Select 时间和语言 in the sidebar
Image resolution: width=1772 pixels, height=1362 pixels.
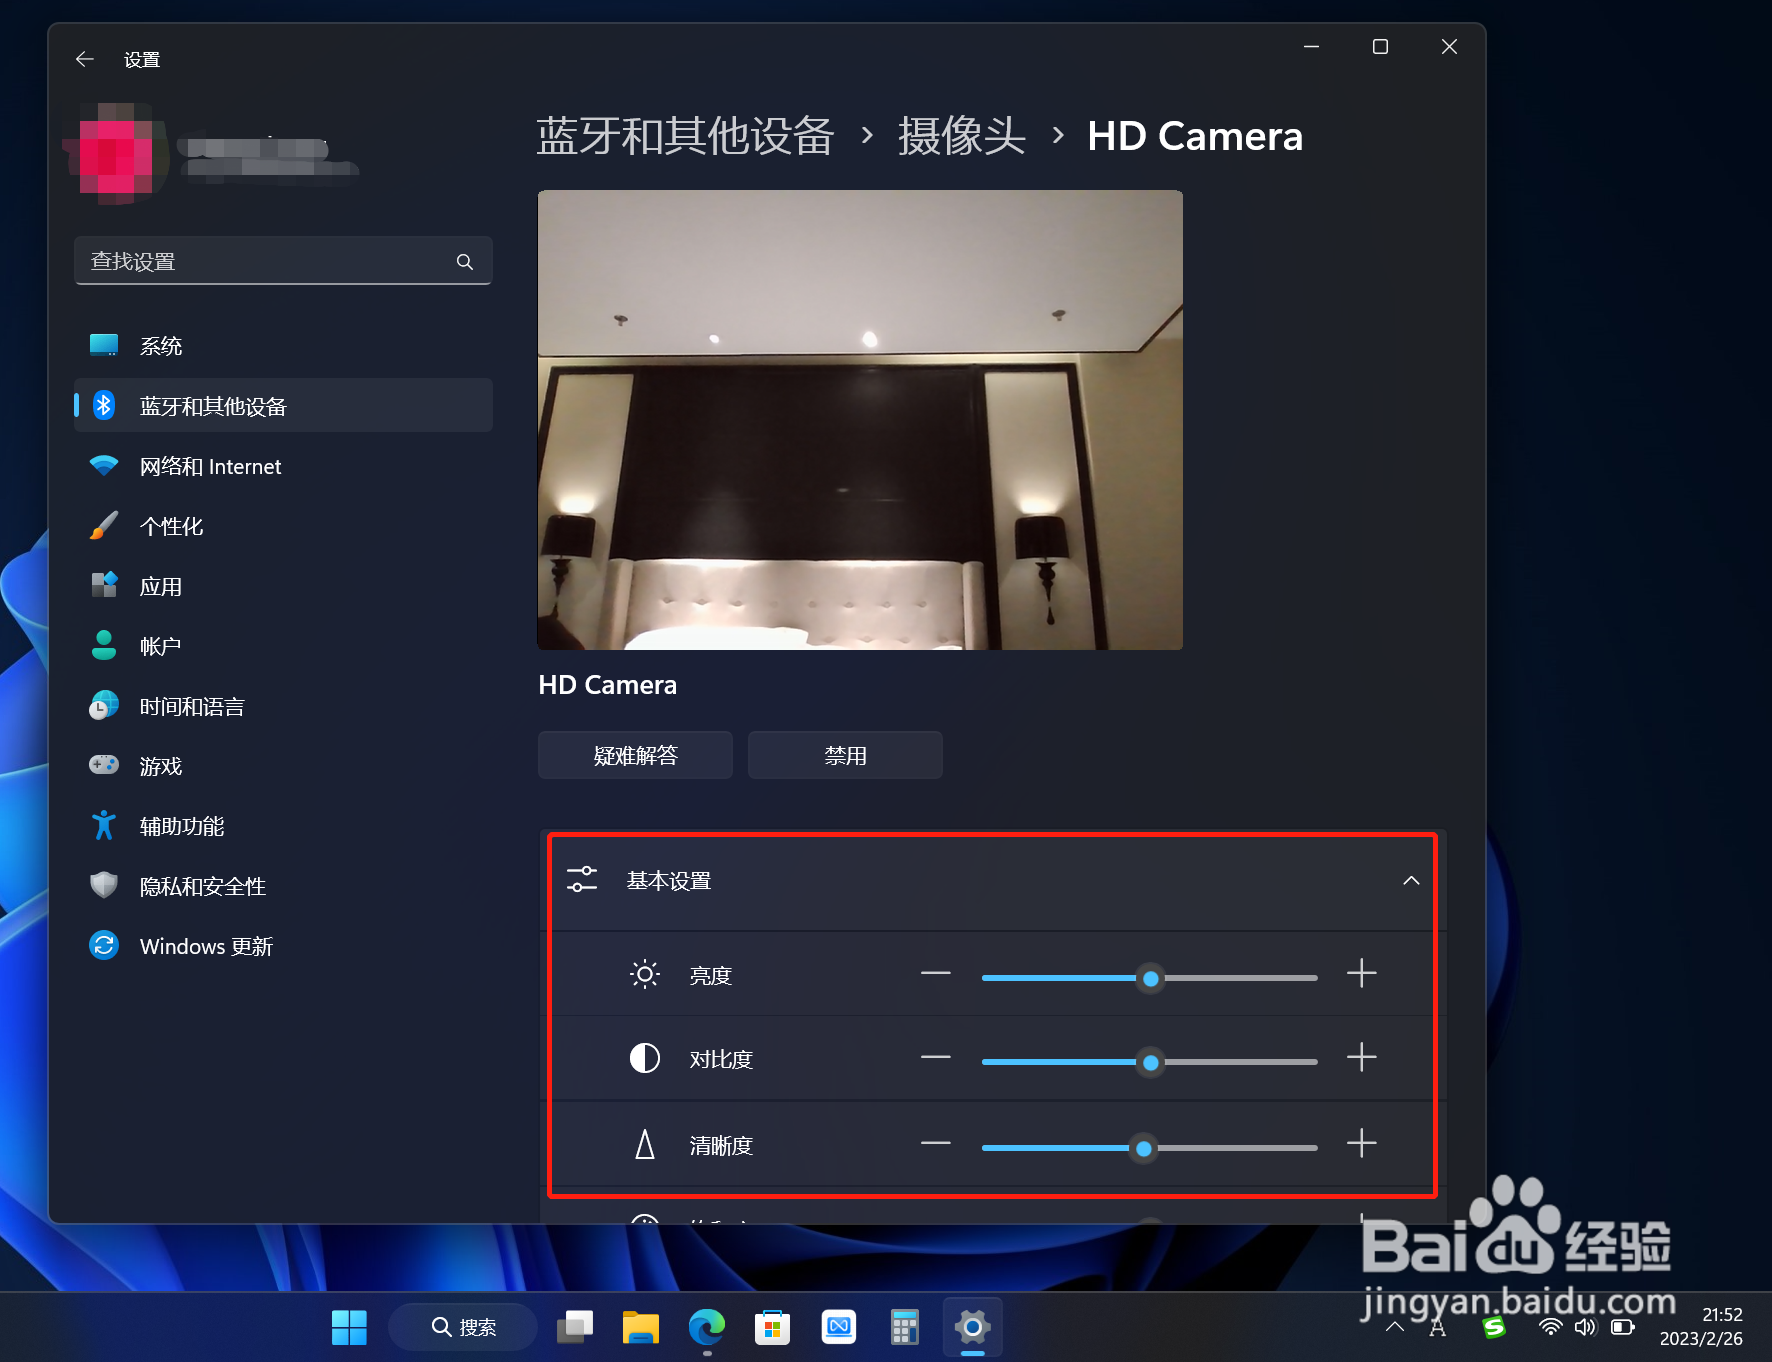point(283,706)
